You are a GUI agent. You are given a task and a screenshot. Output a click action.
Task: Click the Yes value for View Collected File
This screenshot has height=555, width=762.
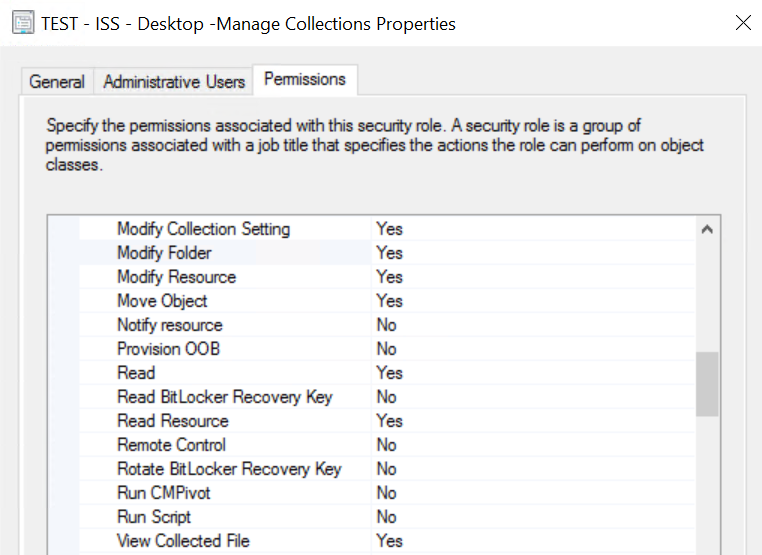390,541
